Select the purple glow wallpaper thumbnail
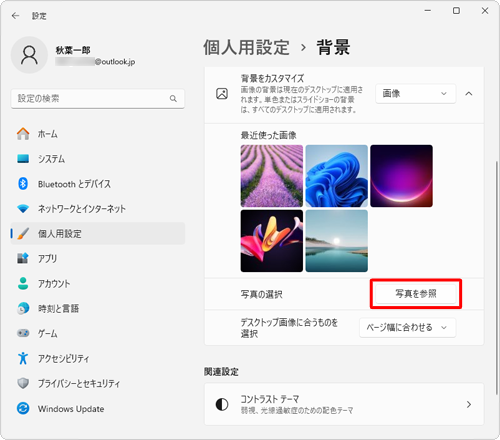The image size is (500, 440). pyautogui.click(x=401, y=176)
